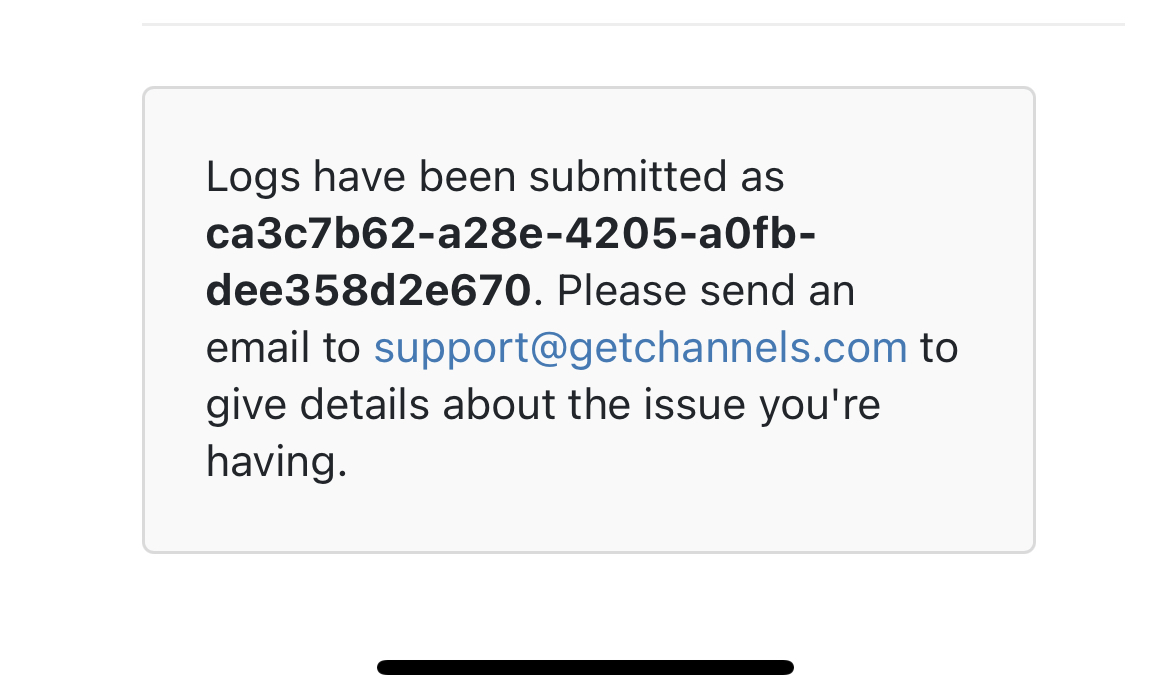Click the words 'Please send an'
1170x699 pixels.
point(706,291)
